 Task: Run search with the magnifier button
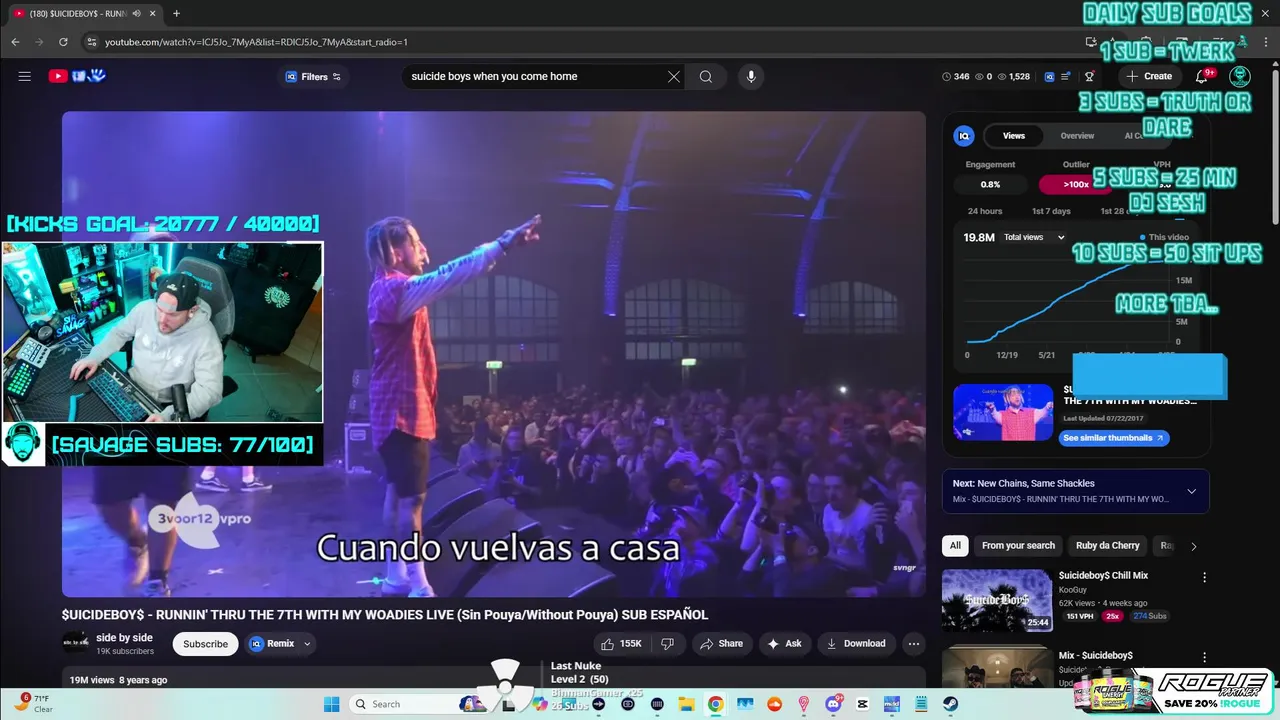point(706,77)
